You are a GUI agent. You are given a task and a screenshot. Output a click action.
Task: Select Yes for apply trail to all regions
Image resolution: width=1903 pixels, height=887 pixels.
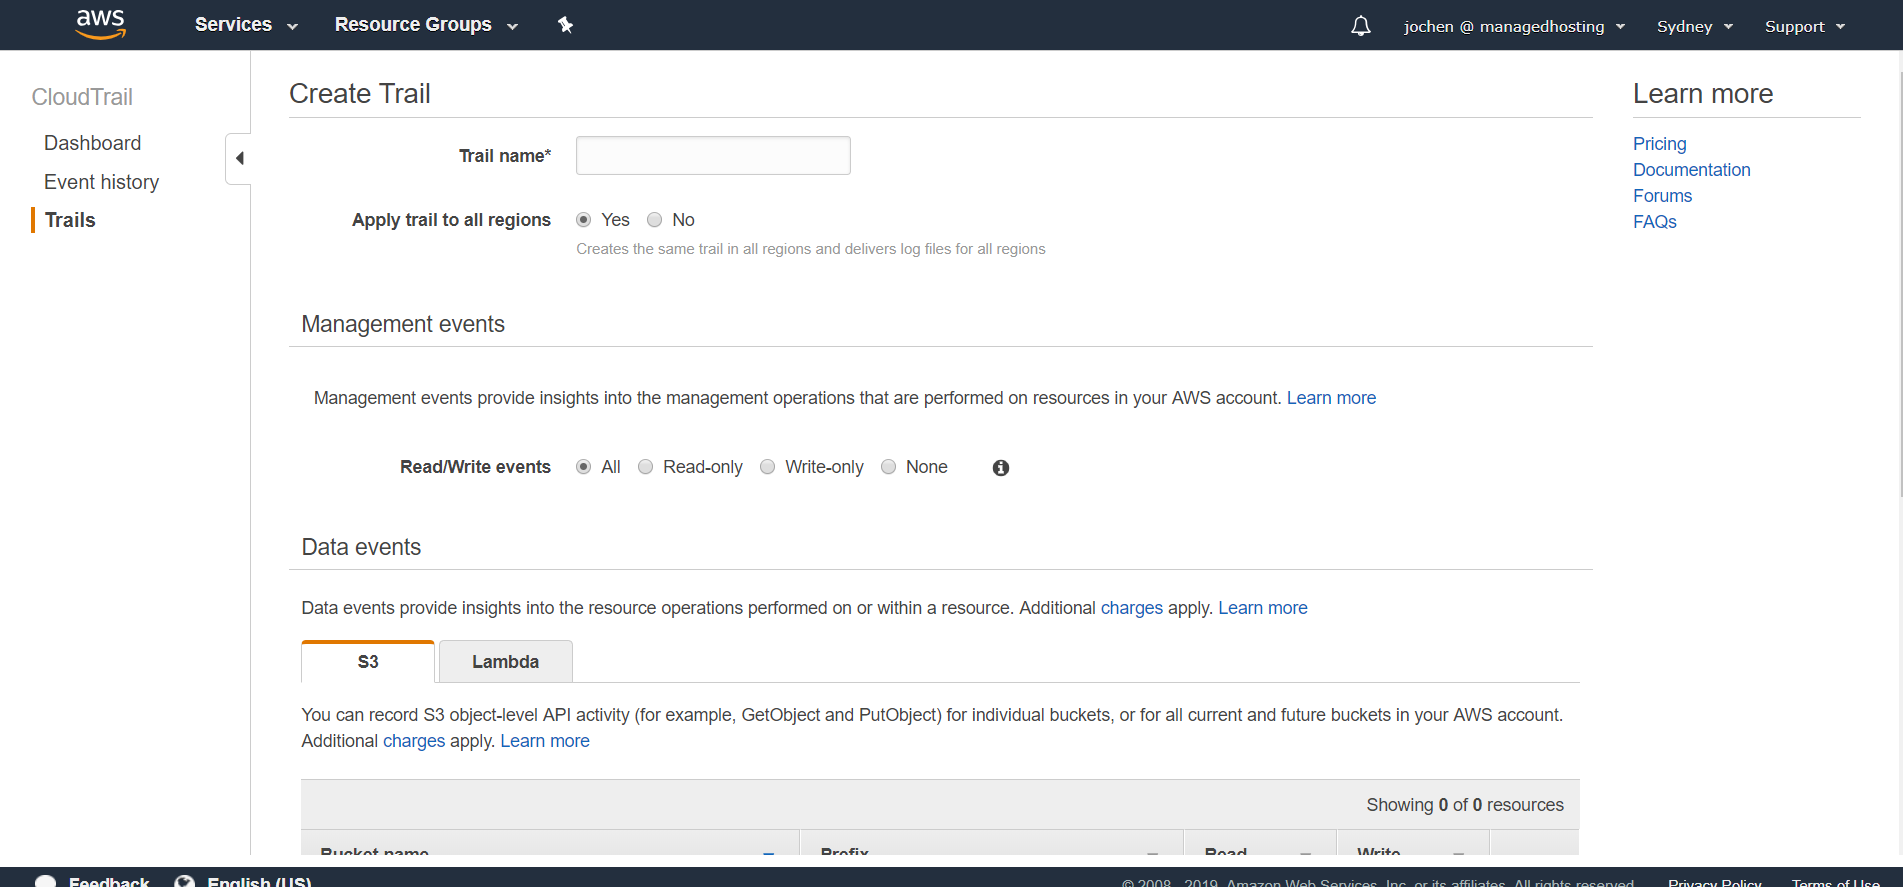click(x=583, y=220)
